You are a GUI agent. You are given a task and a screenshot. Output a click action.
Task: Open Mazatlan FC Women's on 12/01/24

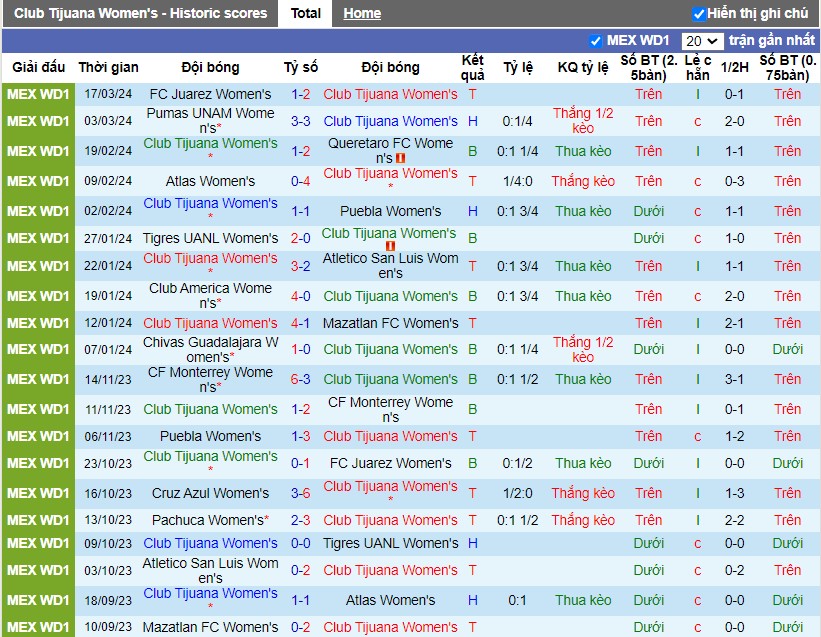click(391, 323)
